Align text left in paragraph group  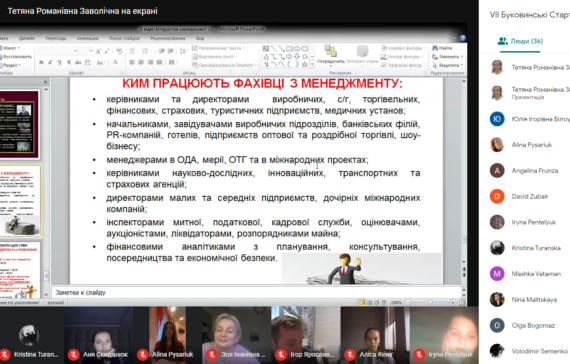(132, 62)
